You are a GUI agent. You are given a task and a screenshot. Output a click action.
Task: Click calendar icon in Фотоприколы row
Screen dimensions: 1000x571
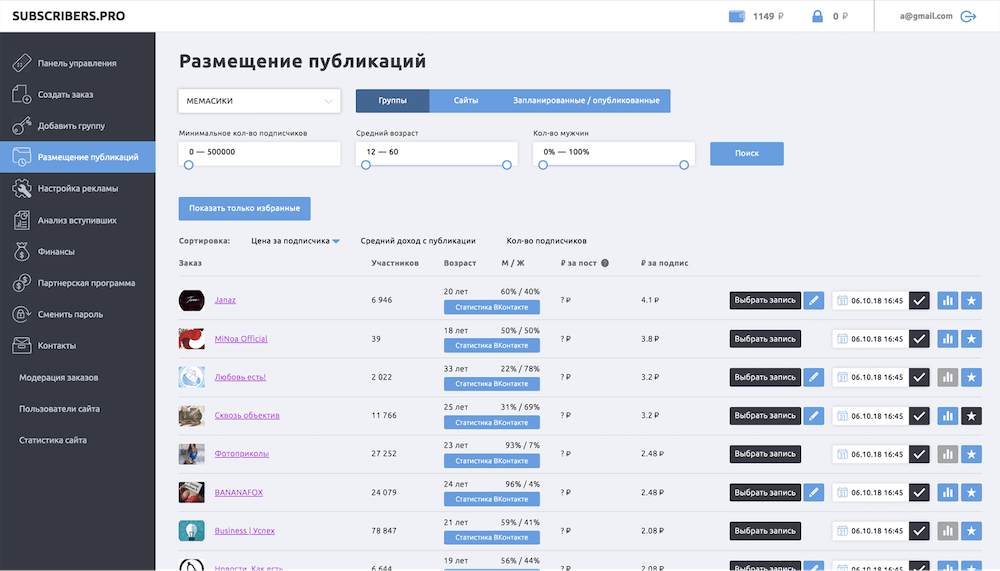coord(842,454)
